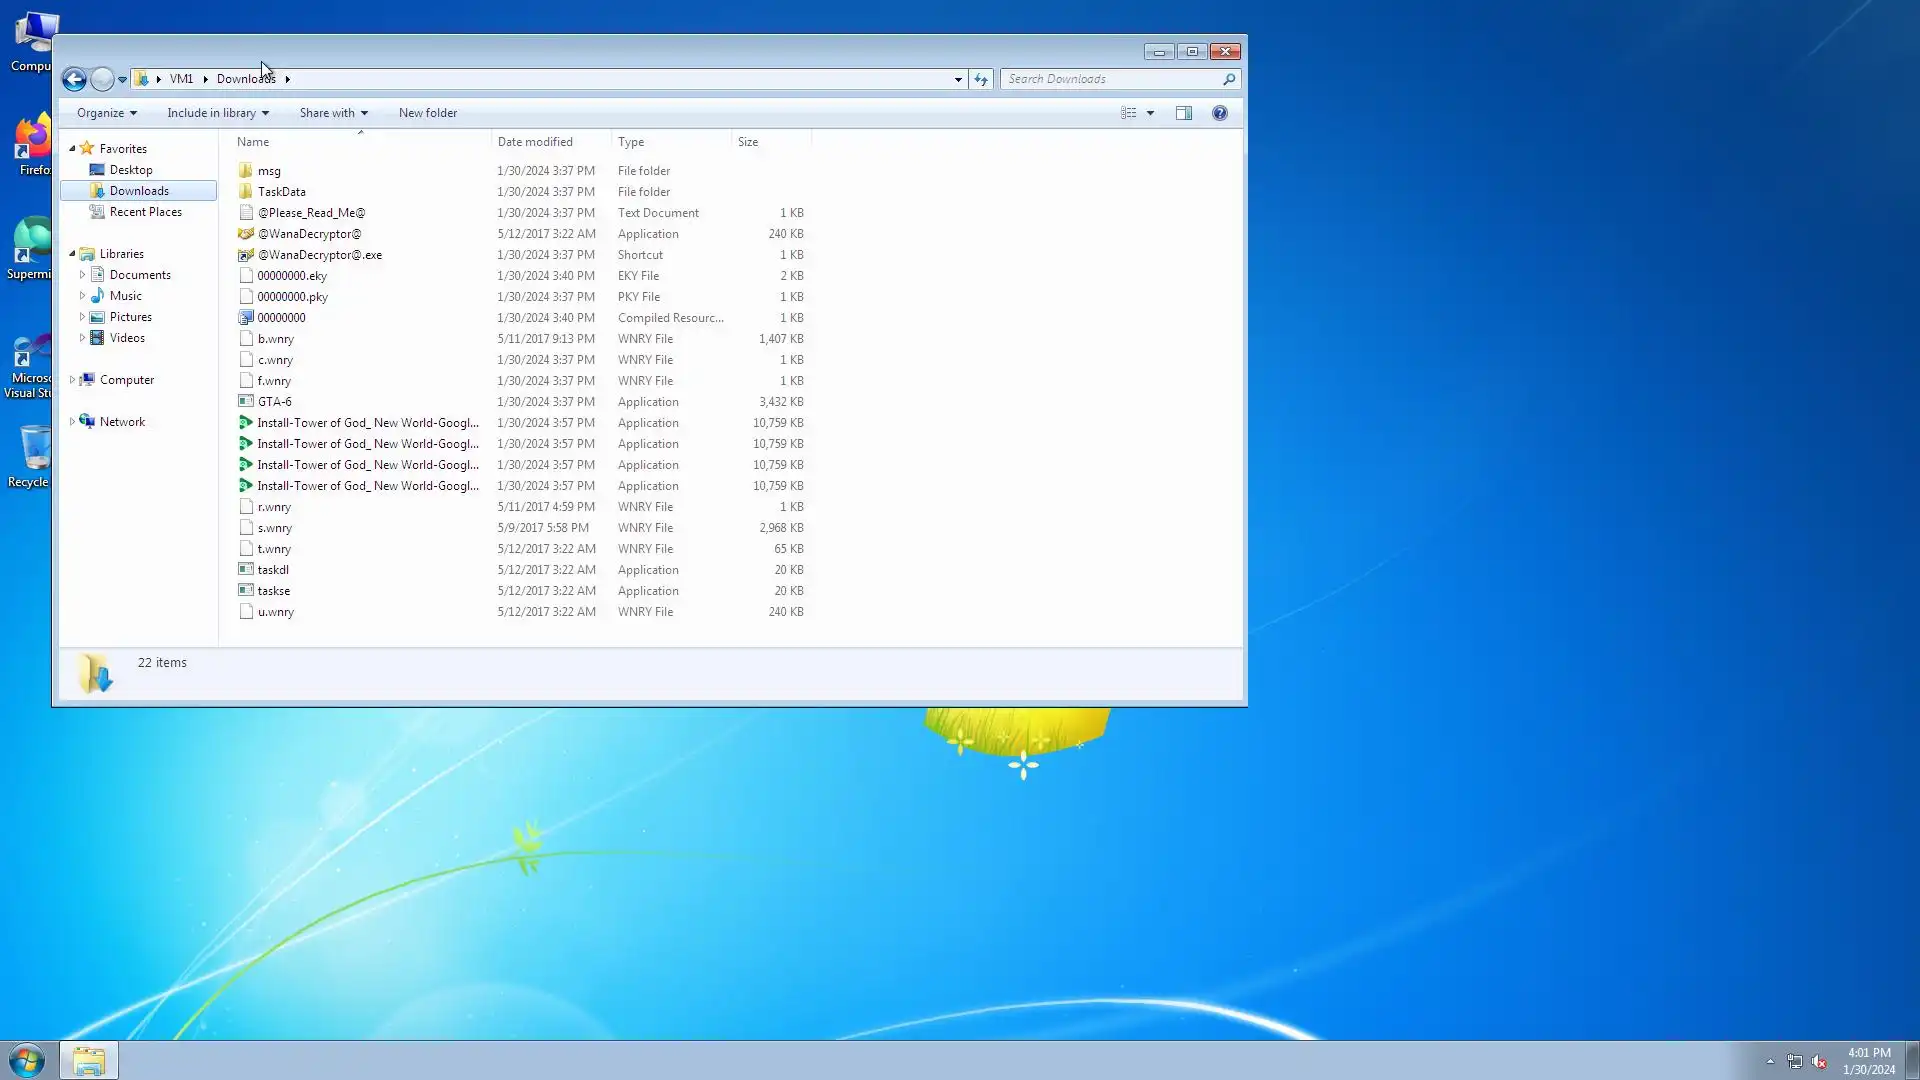Open the Help question mark icon
1920x1080 pixels.
pos(1219,113)
